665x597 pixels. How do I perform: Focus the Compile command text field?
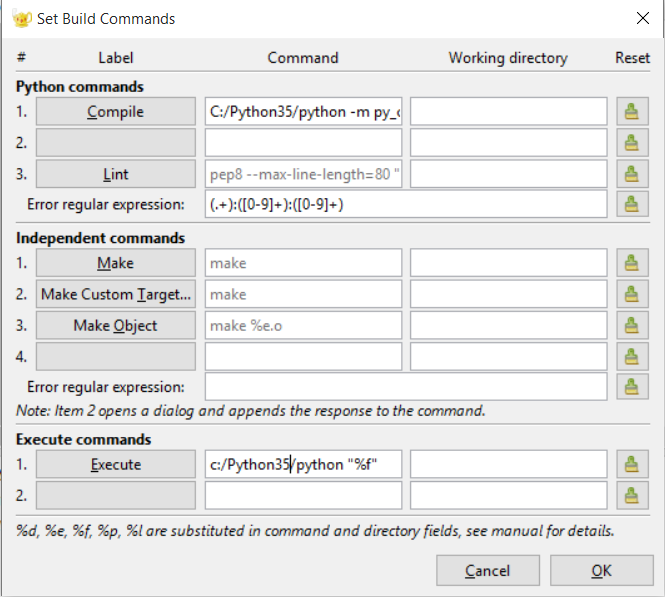(x=304, y=112)
